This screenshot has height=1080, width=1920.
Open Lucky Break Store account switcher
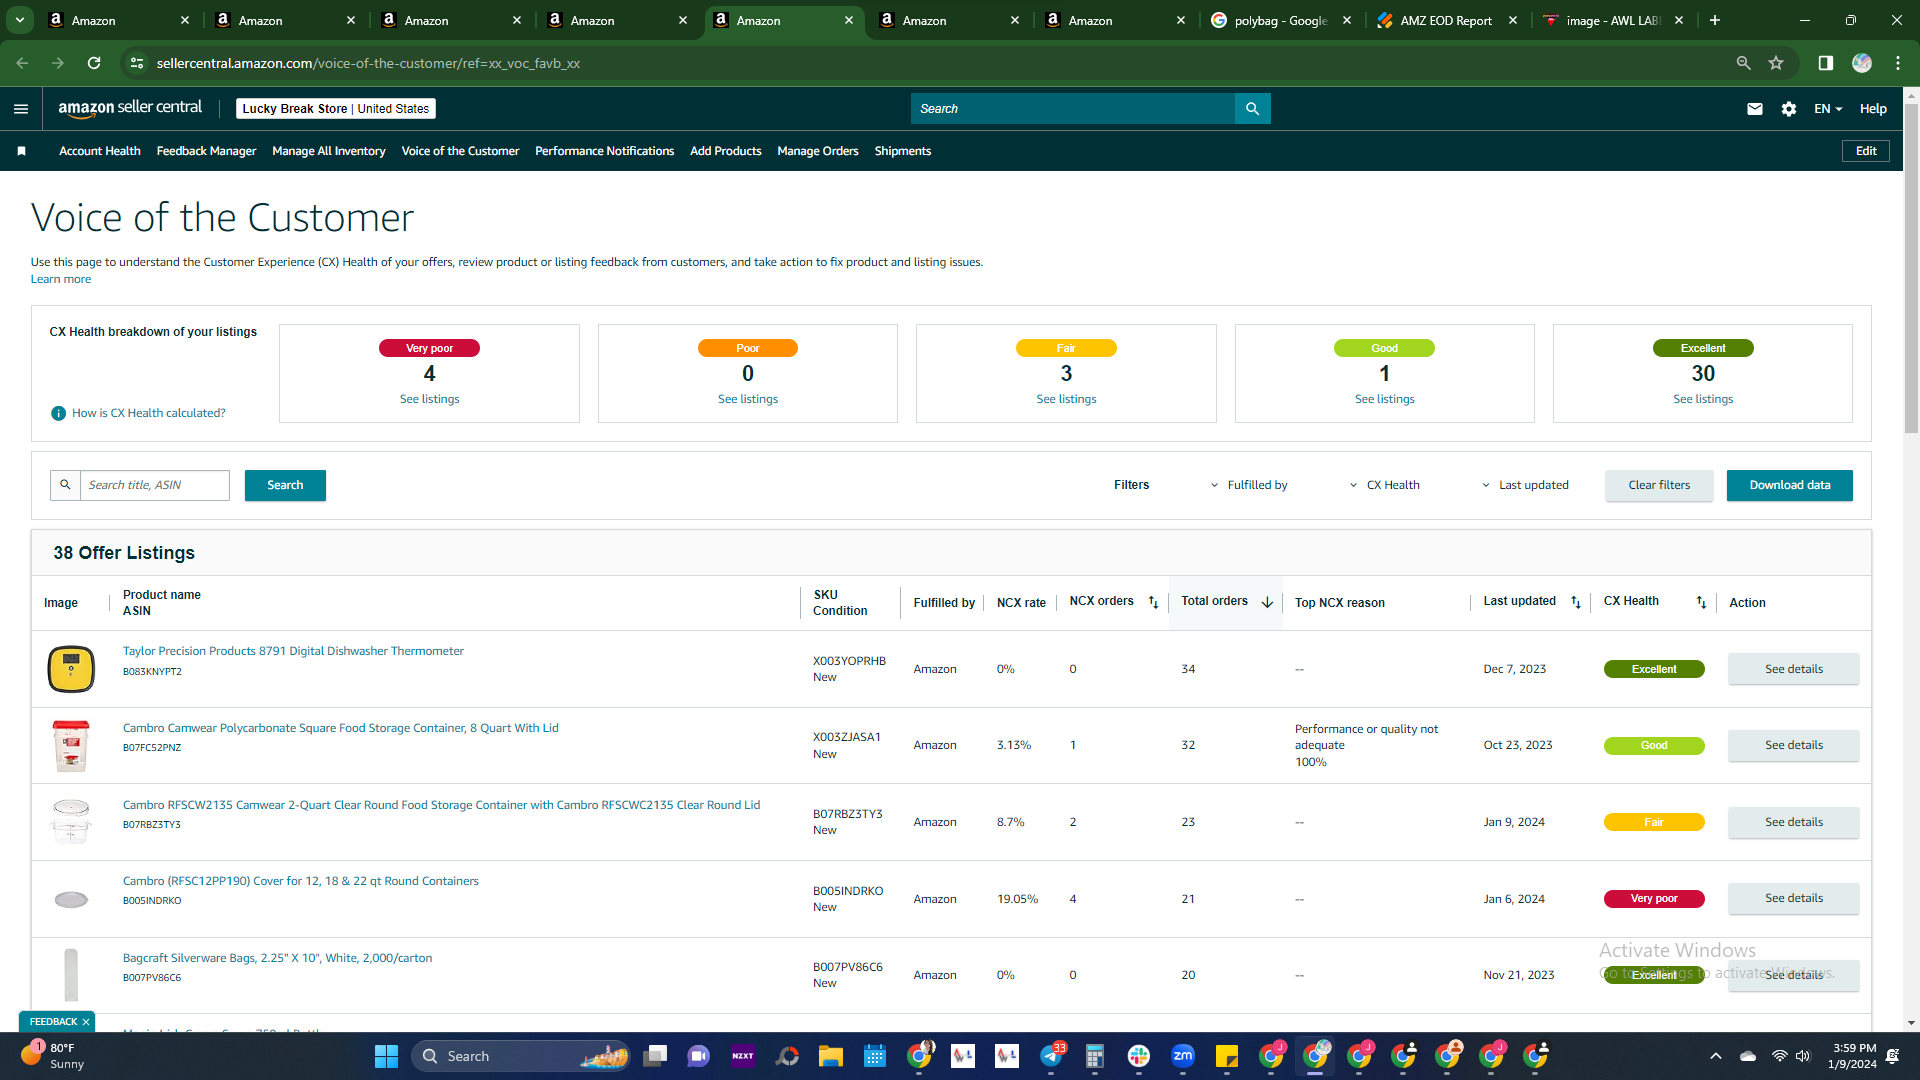[336, 109]
